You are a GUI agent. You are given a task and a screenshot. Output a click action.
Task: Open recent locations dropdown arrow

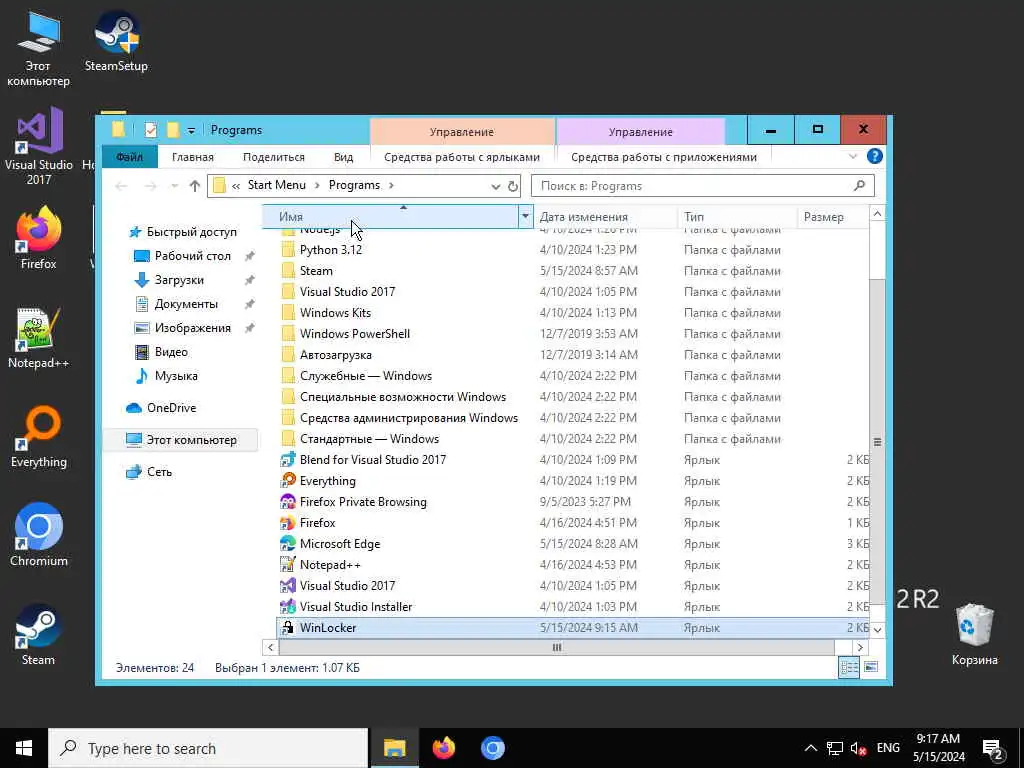(174, 186)
